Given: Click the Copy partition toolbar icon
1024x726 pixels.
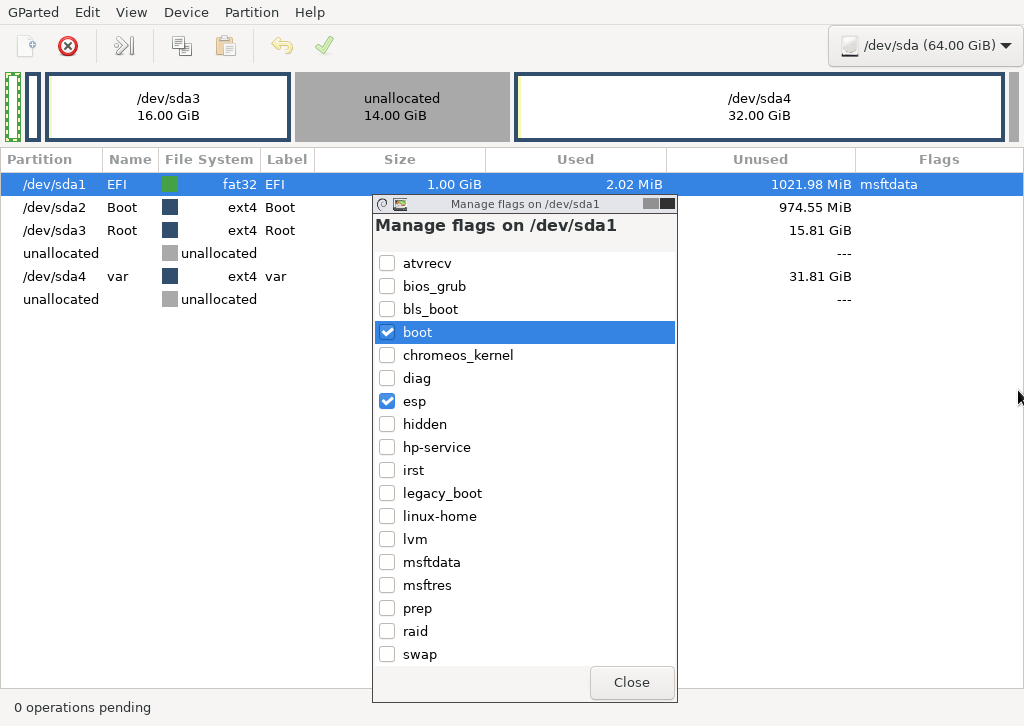Looking at the screenshot, I should [x=182, y=46].
